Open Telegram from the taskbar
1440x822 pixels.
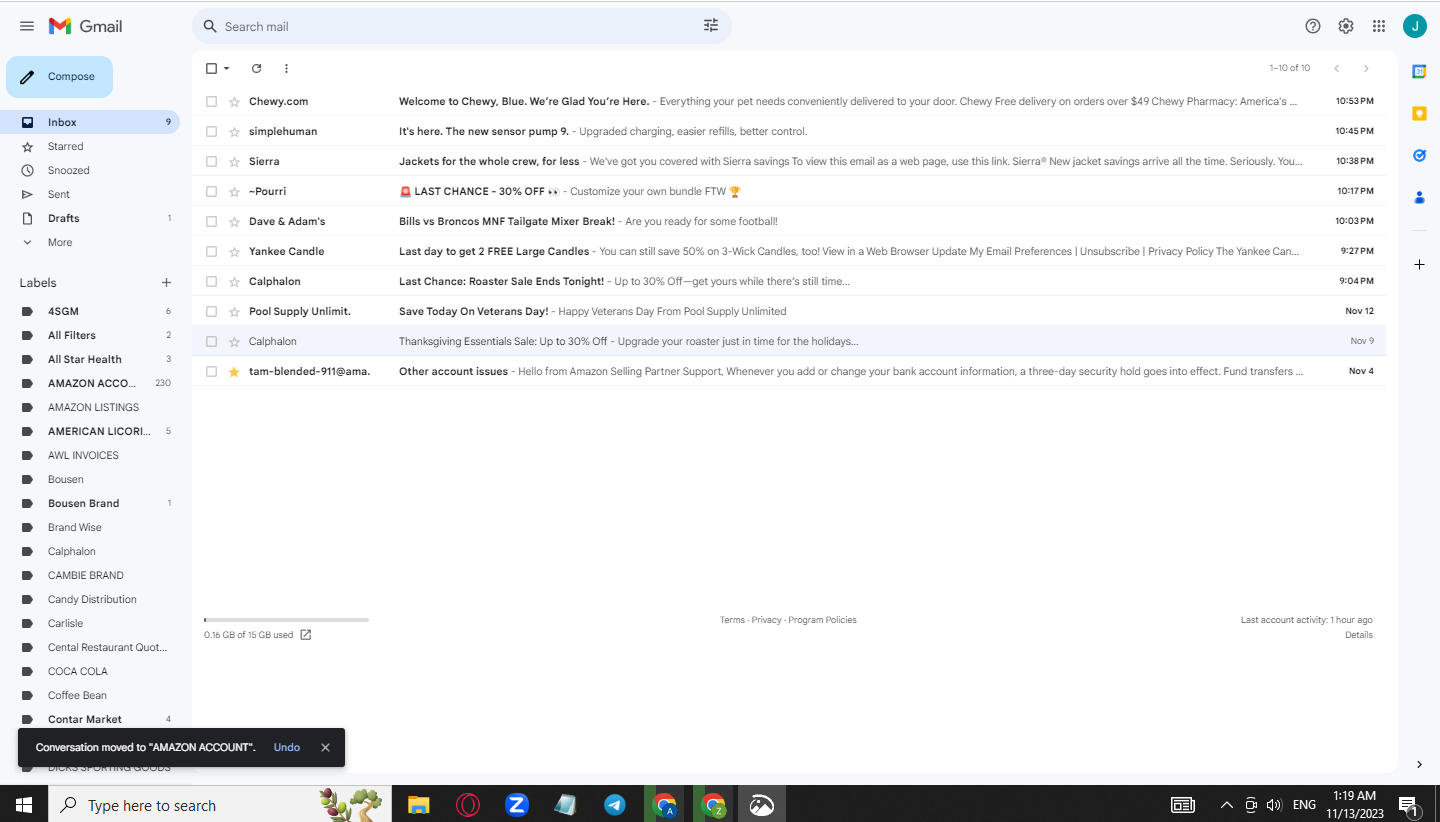615,804
